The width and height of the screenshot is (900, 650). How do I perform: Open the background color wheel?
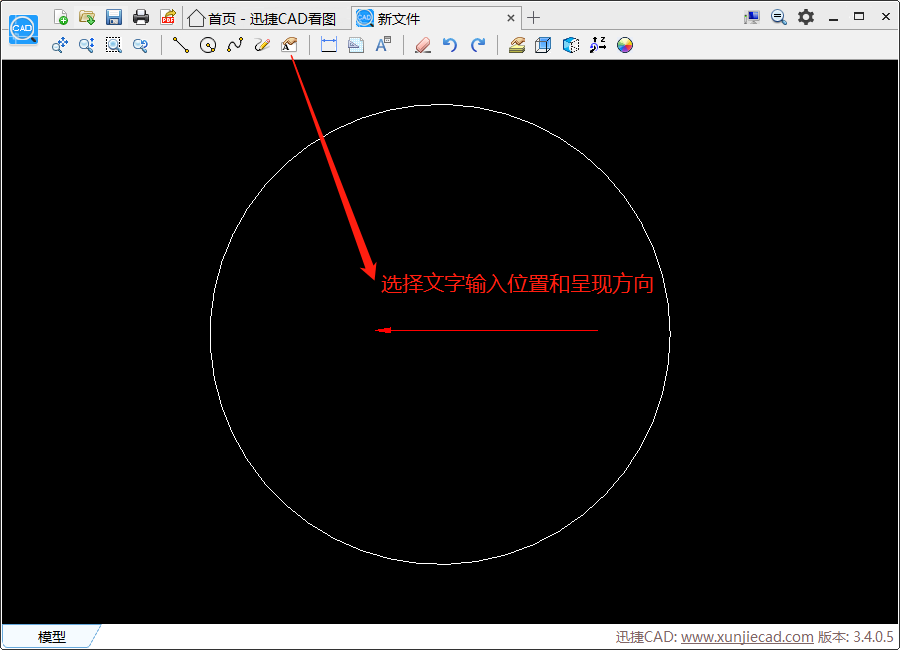[624, 45]
